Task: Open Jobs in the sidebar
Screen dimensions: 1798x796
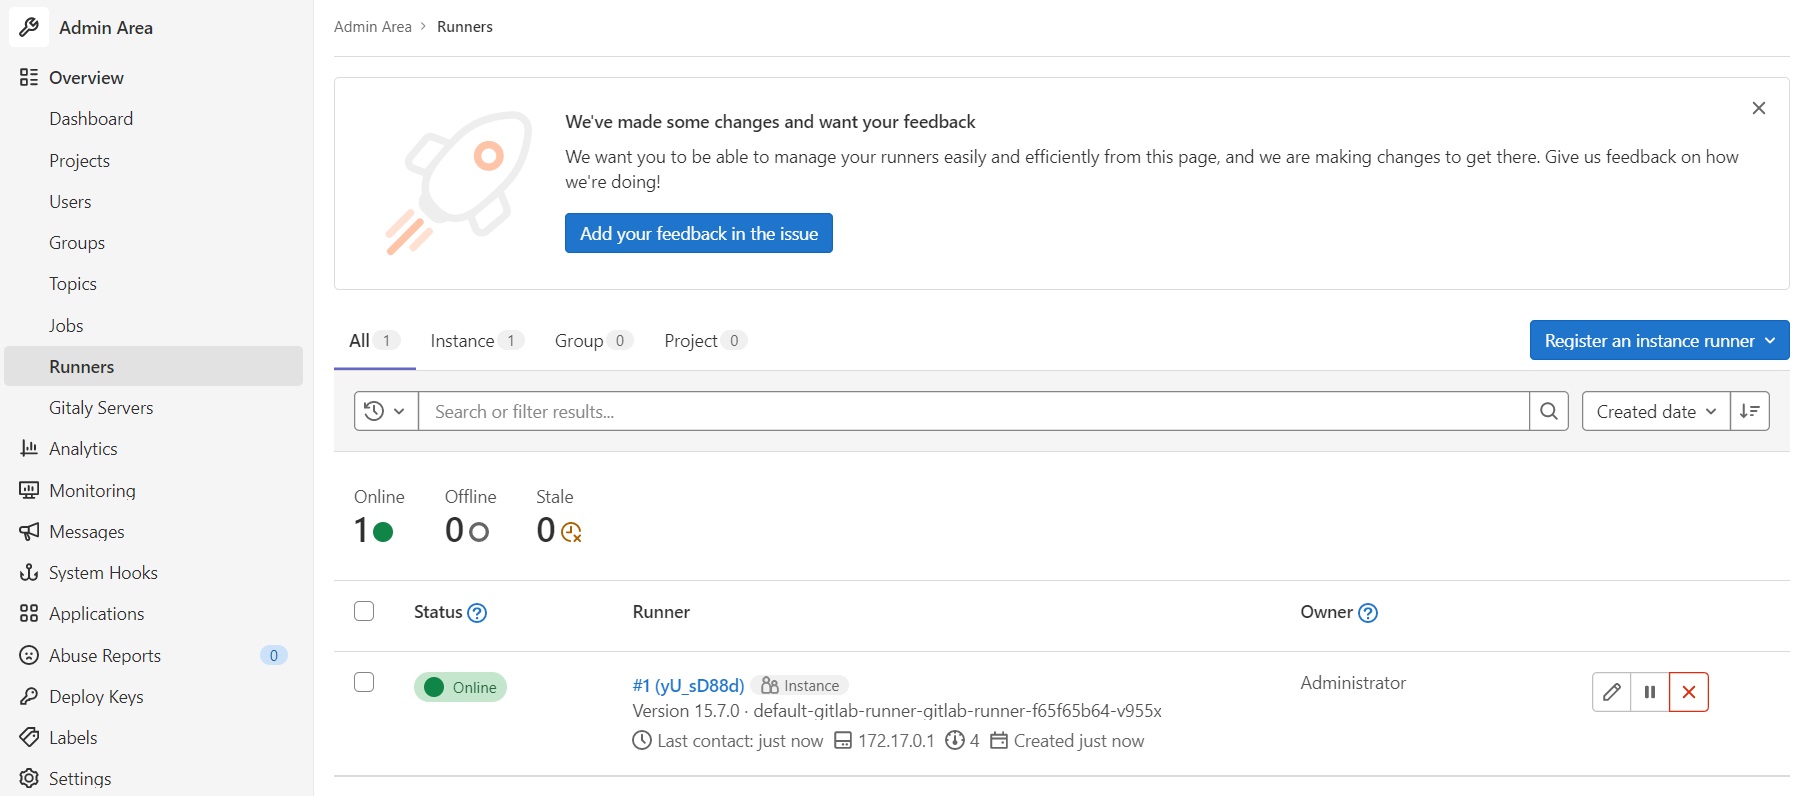Action: 153,325
